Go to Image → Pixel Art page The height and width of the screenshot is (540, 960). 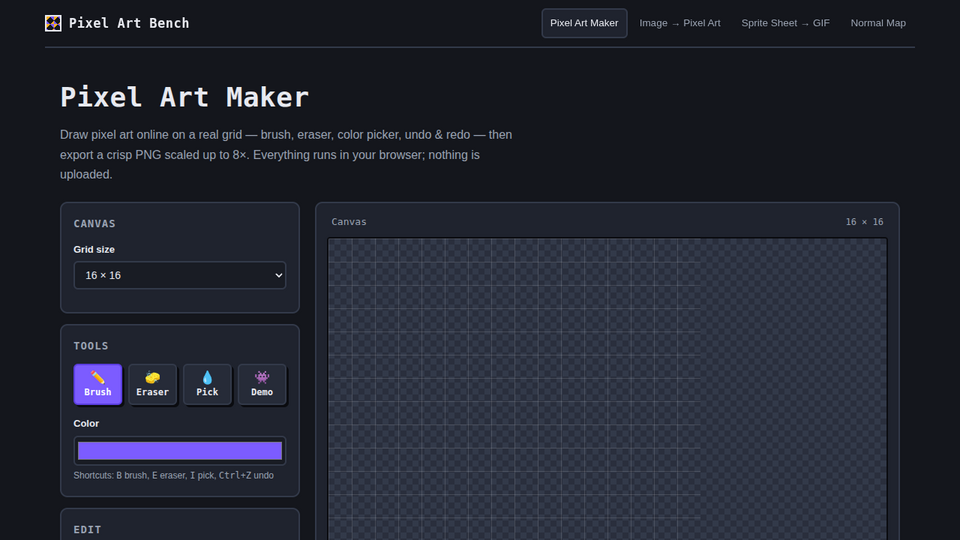(x=680, y=23)
